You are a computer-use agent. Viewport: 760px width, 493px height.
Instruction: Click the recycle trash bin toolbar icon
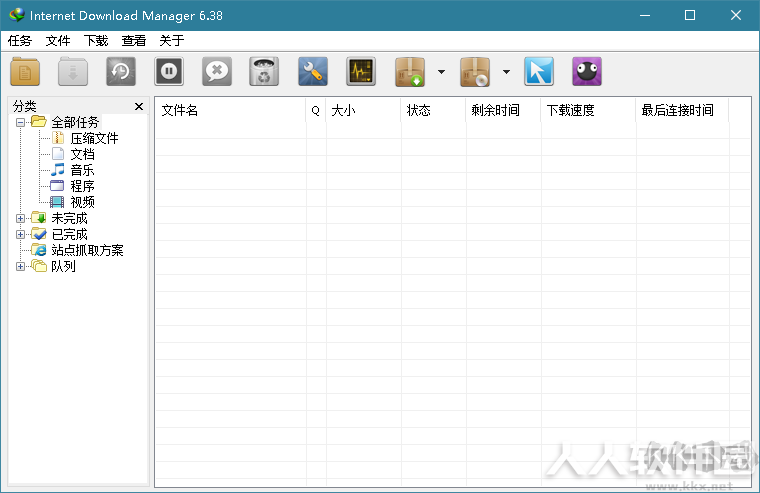tap(264, 72)
